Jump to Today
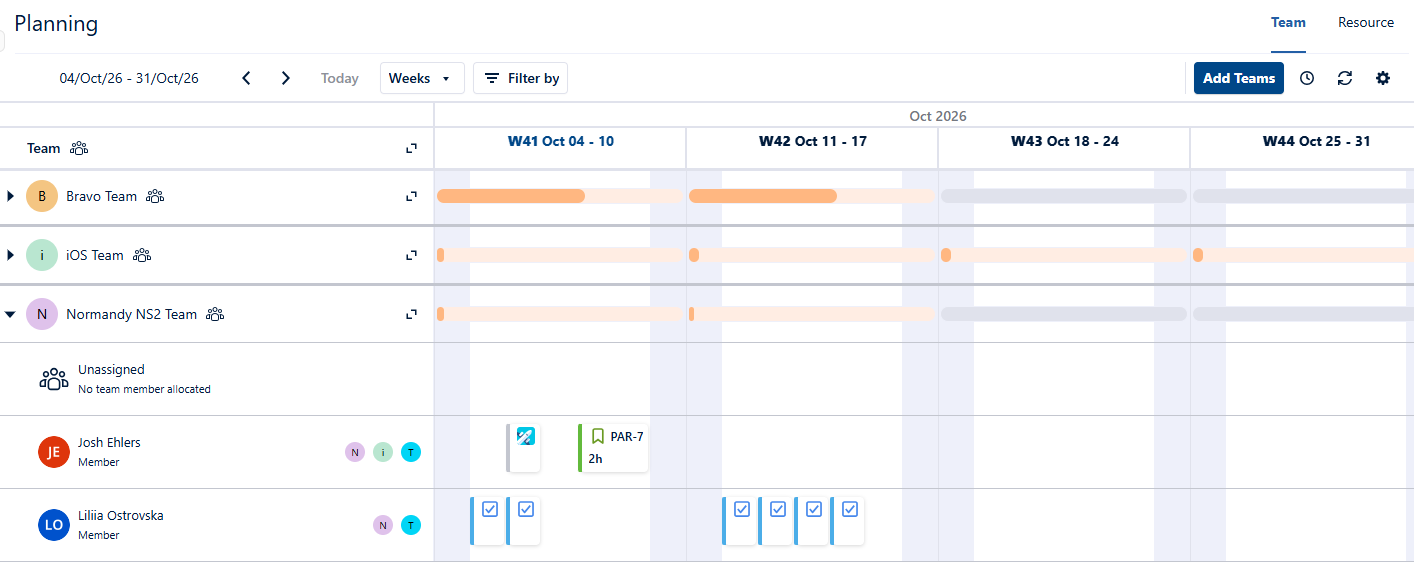This screenshot has height=562, width=1414. [340, 78]
